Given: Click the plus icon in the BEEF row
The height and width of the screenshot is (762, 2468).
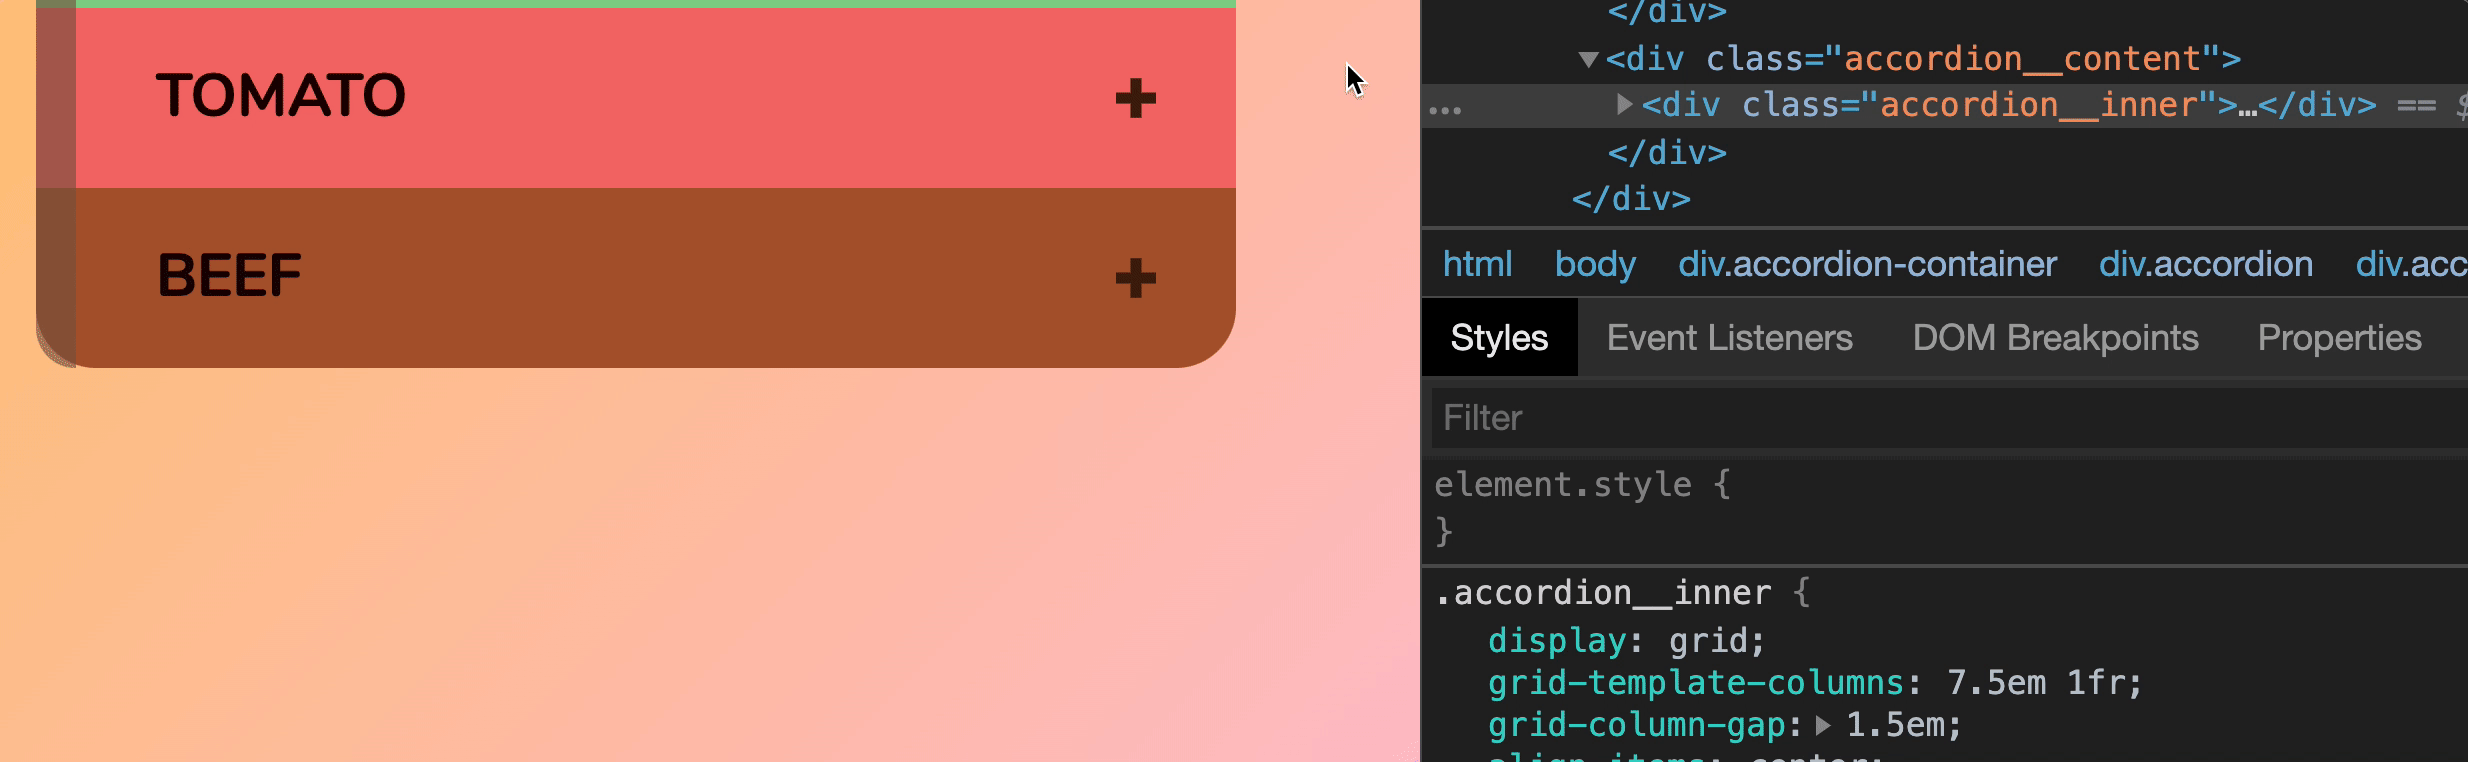Looking at the screenshot, I should [1135, 278].
